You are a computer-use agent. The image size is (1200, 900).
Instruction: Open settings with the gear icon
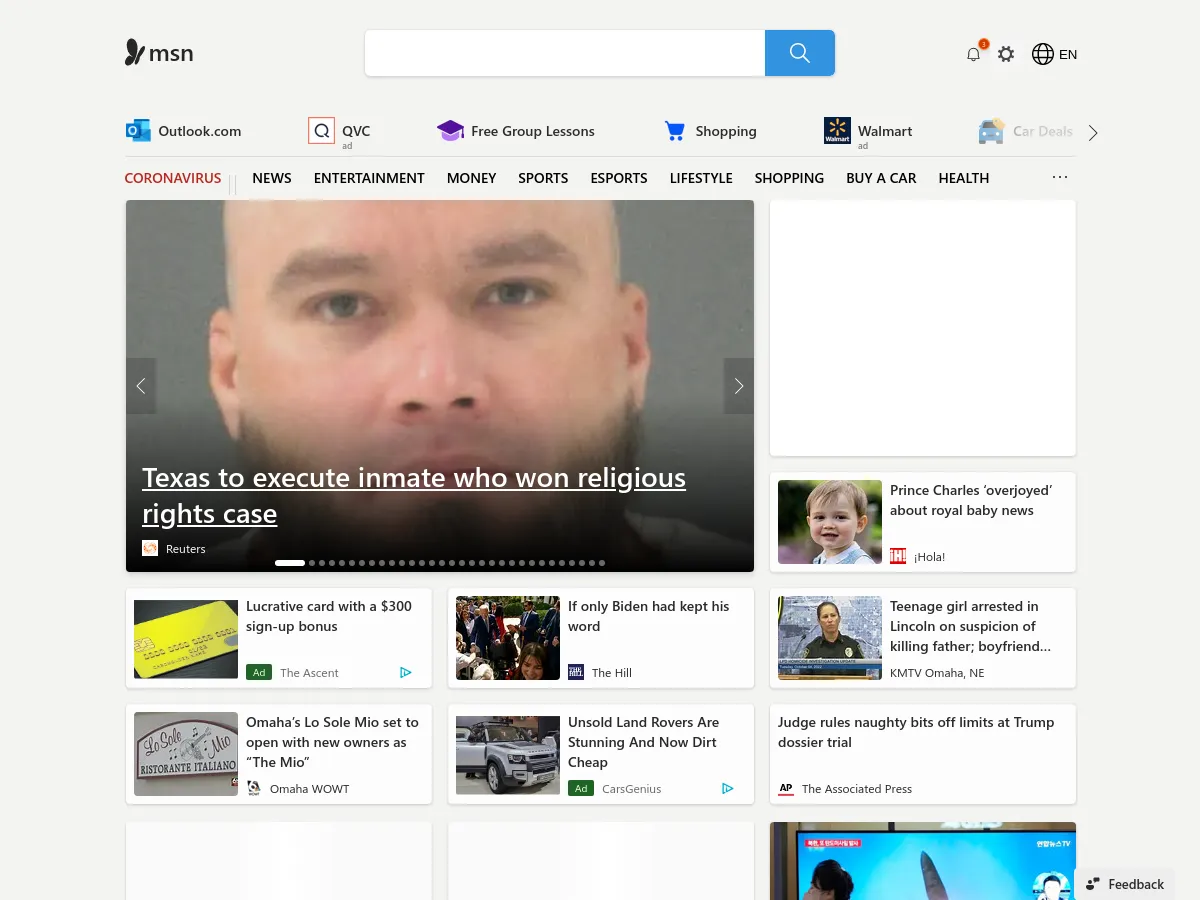(1006, 54)
